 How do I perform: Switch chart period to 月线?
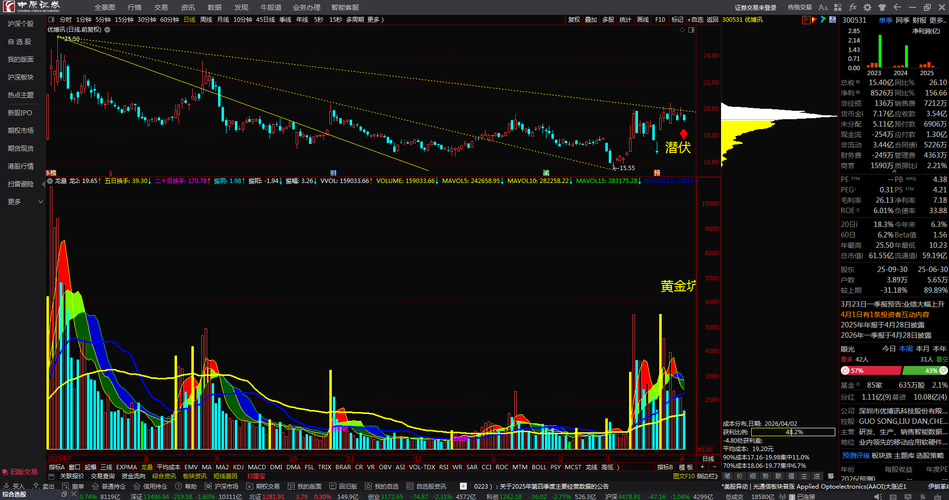tap(223, 19)
